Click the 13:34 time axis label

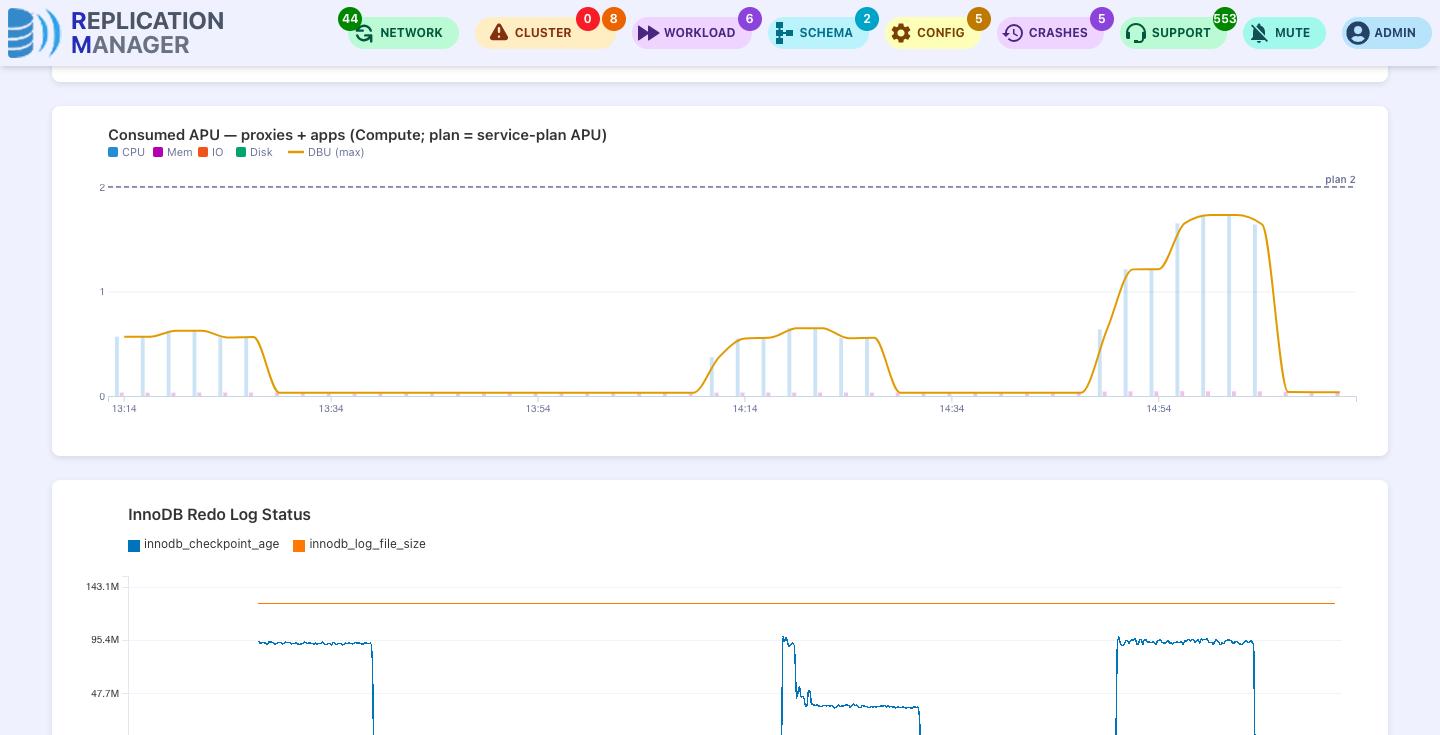(331, 409)
